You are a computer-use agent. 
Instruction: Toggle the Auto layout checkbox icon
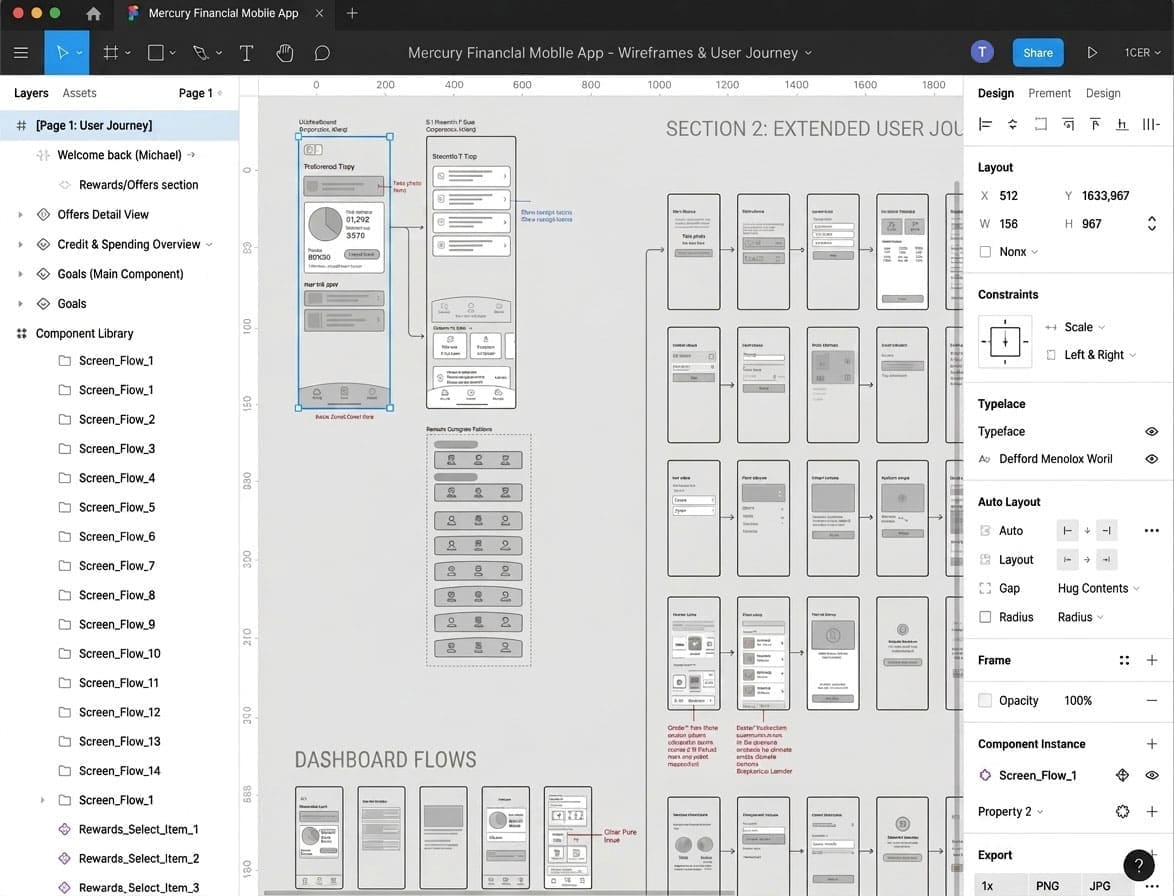[986, 530]
